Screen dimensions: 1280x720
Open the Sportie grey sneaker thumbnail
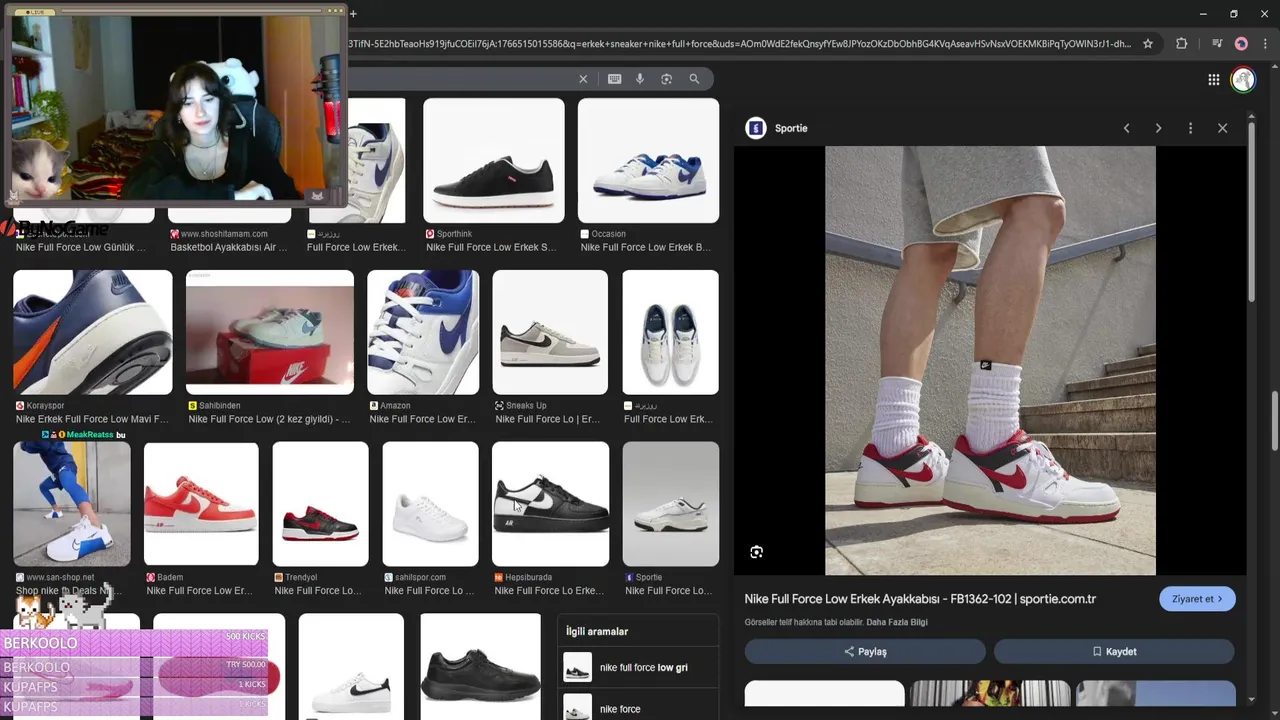pos(670,504)
